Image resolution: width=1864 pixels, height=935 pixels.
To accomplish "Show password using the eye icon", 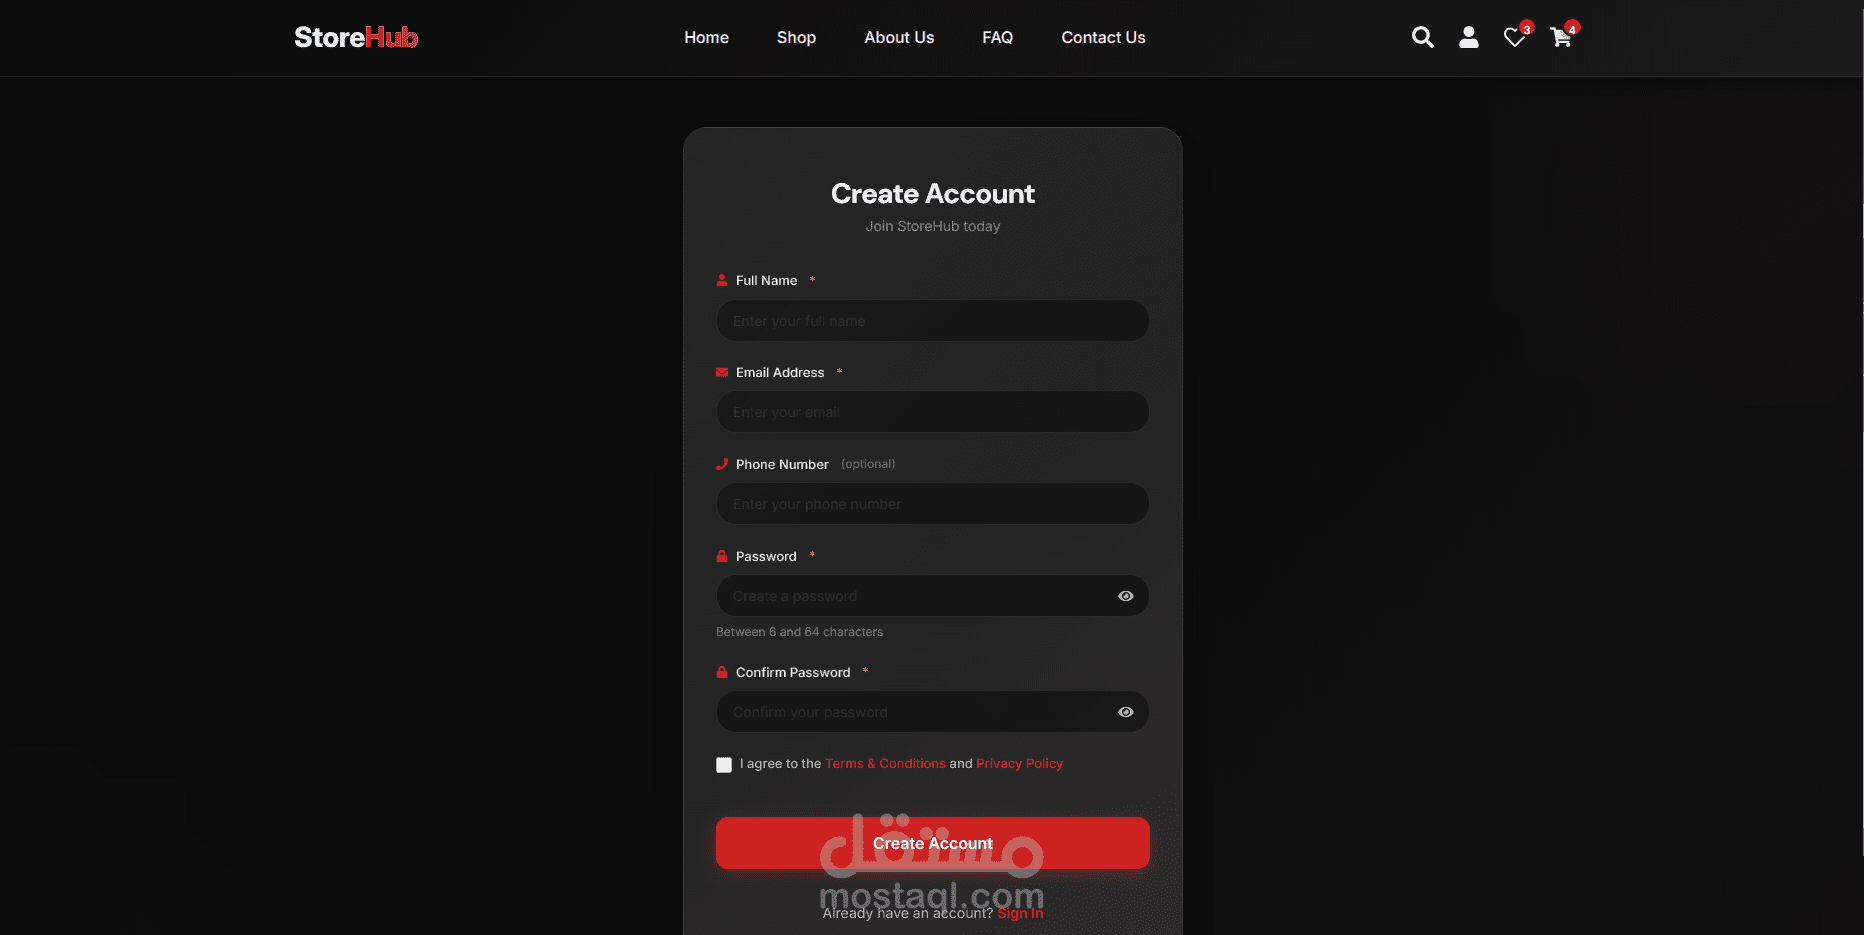I will click(x=1126, y=596).
